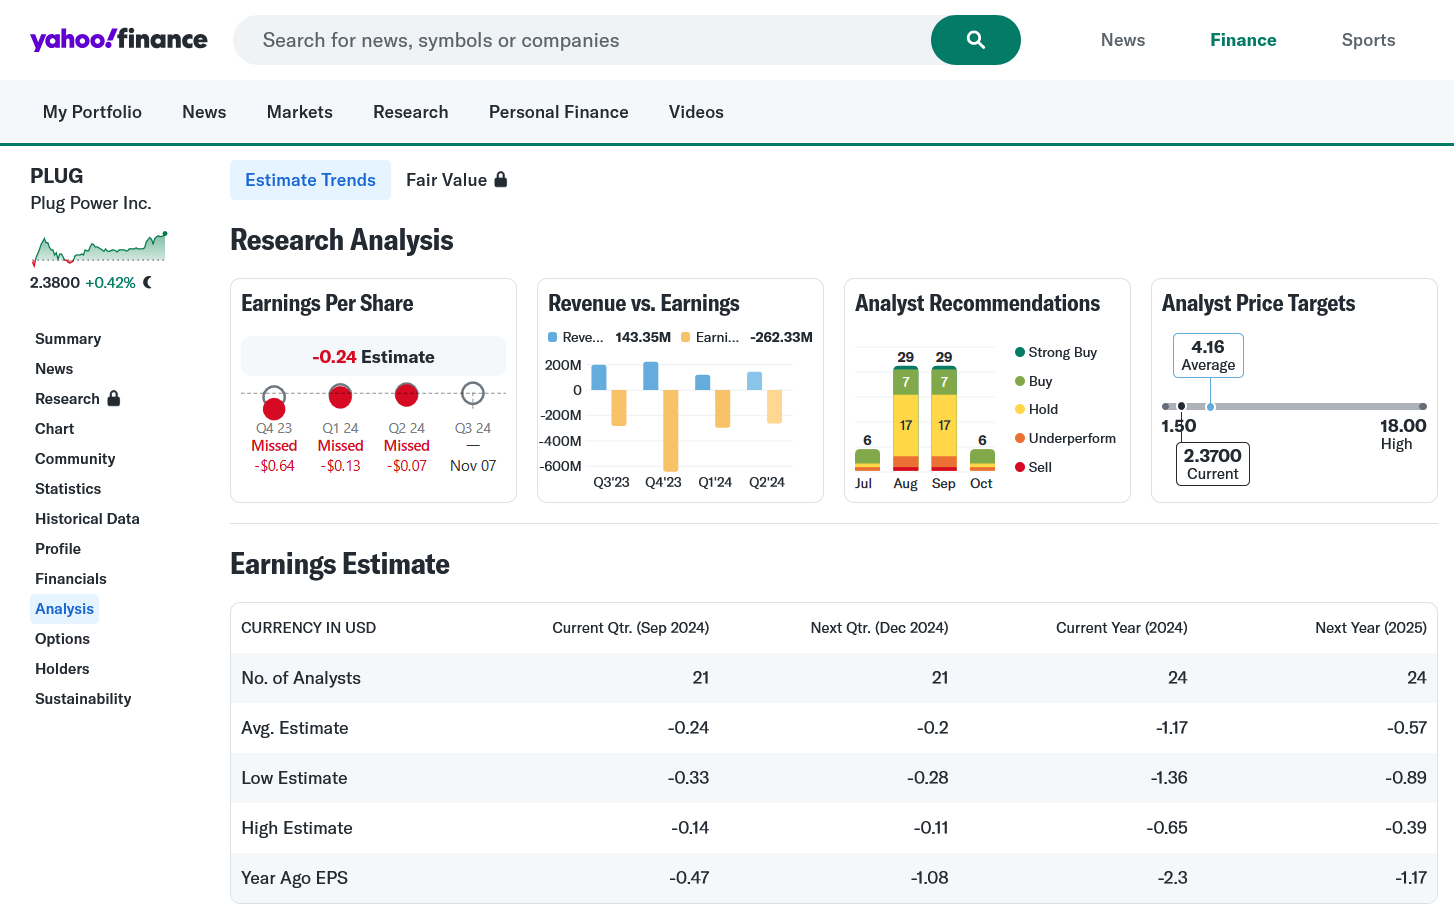This screenshot has height=923, width=1454.
Task: Open the News link in top header
Action: (1123, 40)
